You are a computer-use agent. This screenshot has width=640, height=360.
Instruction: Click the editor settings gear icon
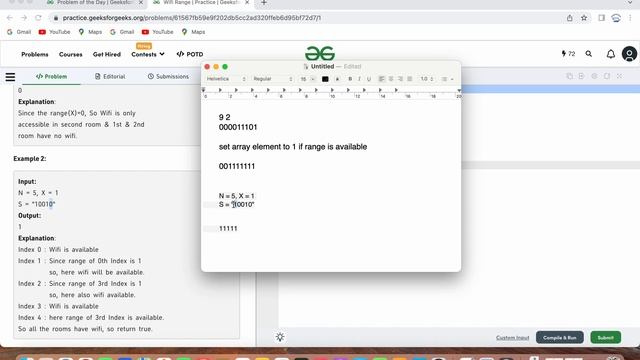tap(594, 76)
